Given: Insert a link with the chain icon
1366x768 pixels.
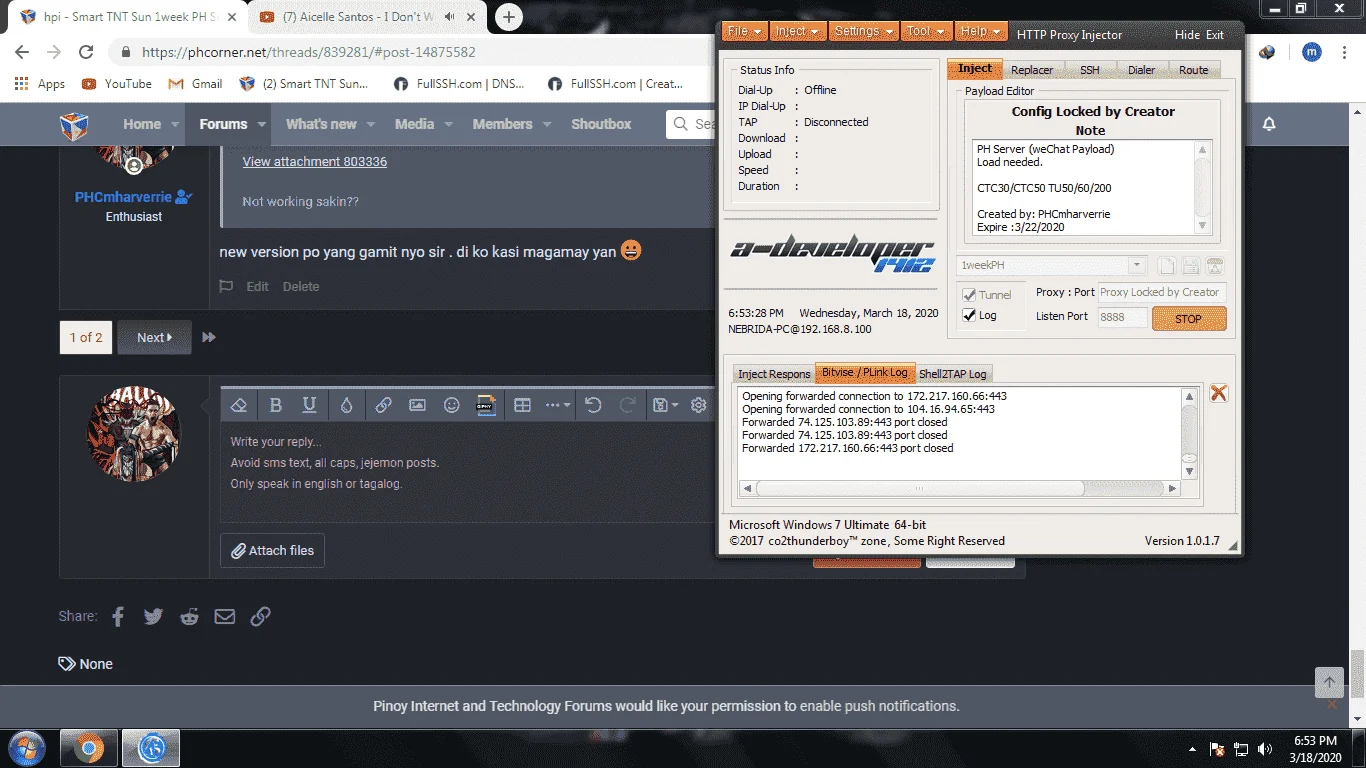Looking at the screenshot, I should click(383, 405).
